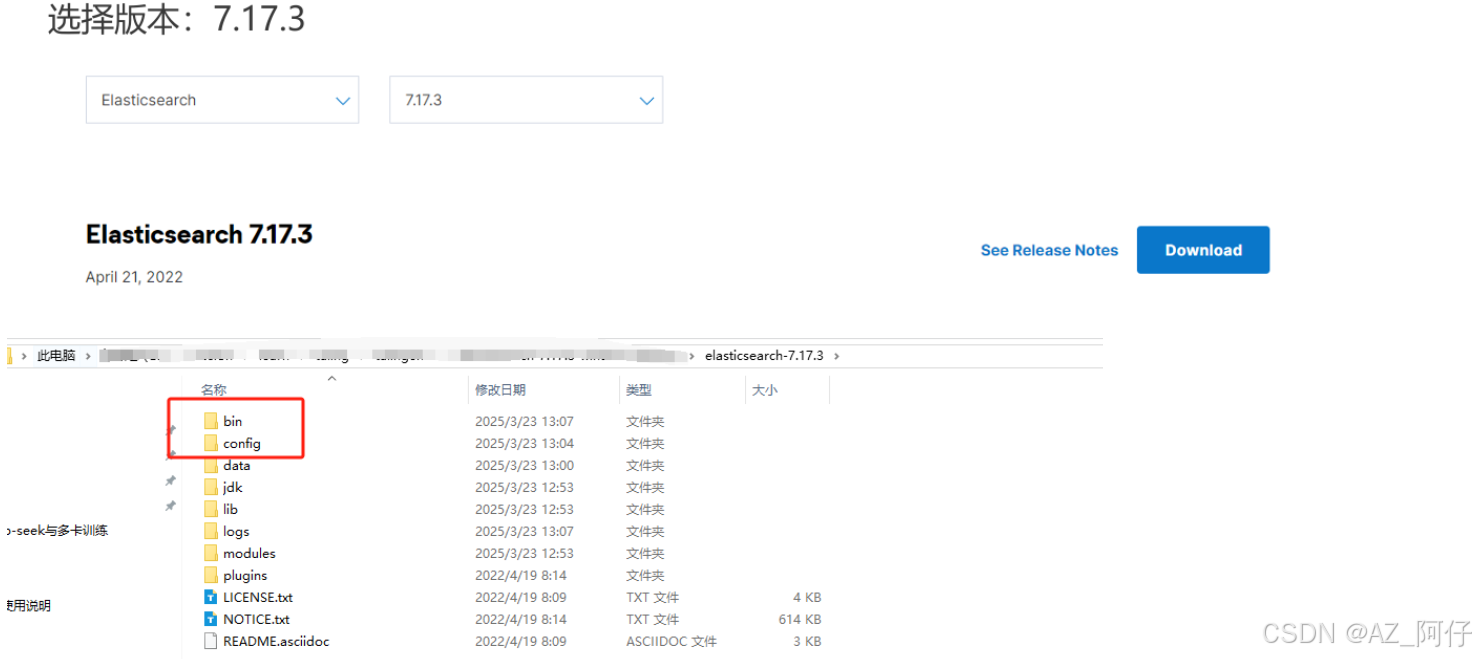Select the data folder name
Viewport: 1476px width, 659px height.
click(237, 465)
